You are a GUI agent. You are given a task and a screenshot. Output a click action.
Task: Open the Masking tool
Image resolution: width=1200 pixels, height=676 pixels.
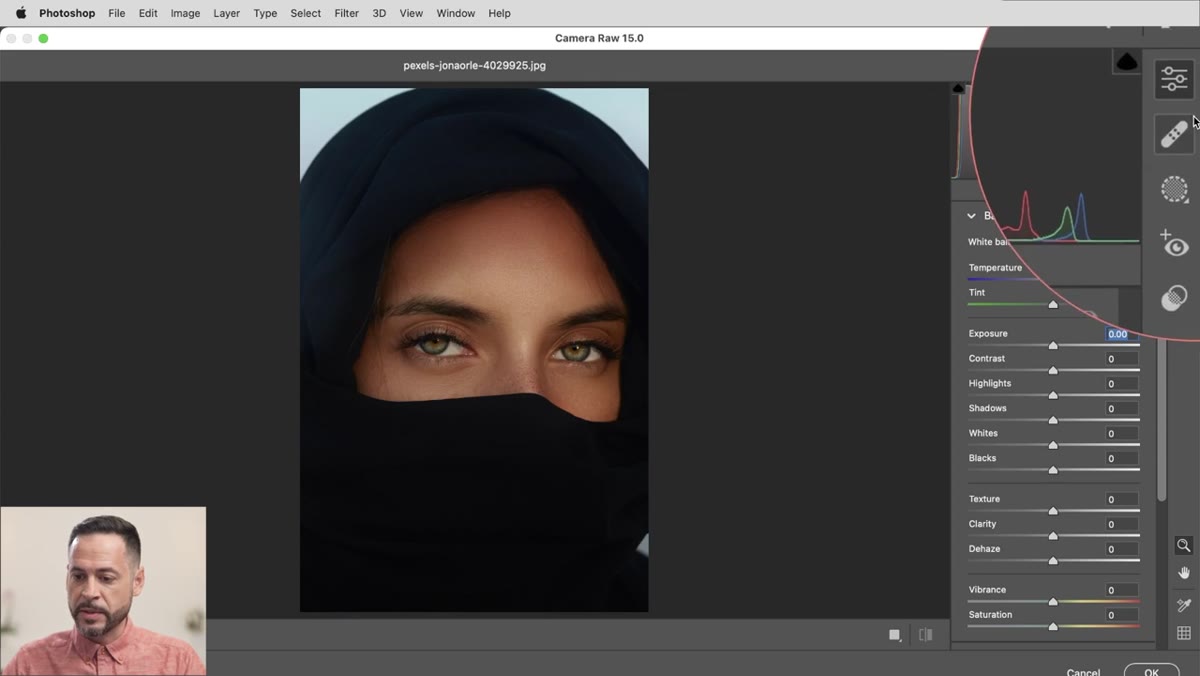tap(1174, 189)
